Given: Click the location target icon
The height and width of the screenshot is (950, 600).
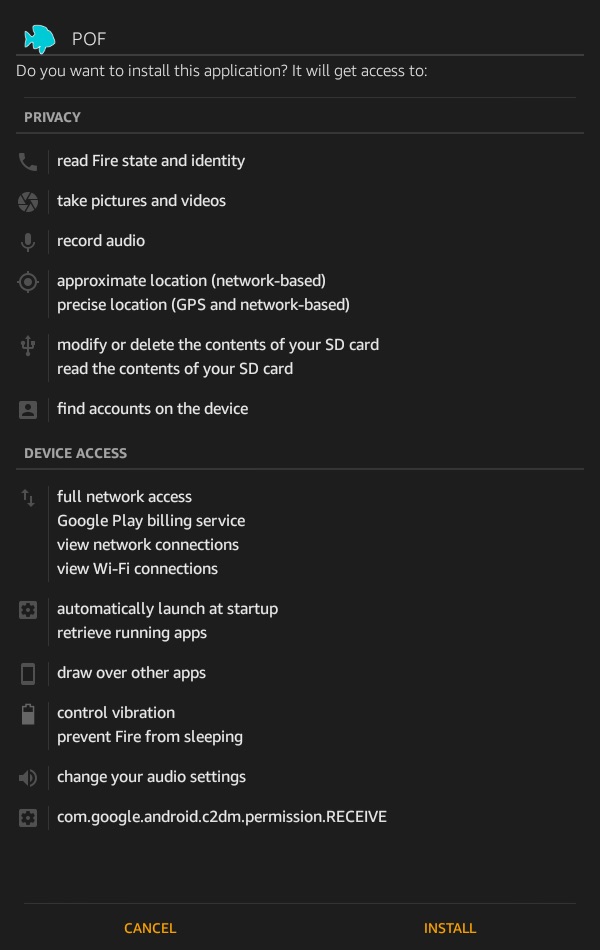Looking at the screenshot, I should click(28, 282).
